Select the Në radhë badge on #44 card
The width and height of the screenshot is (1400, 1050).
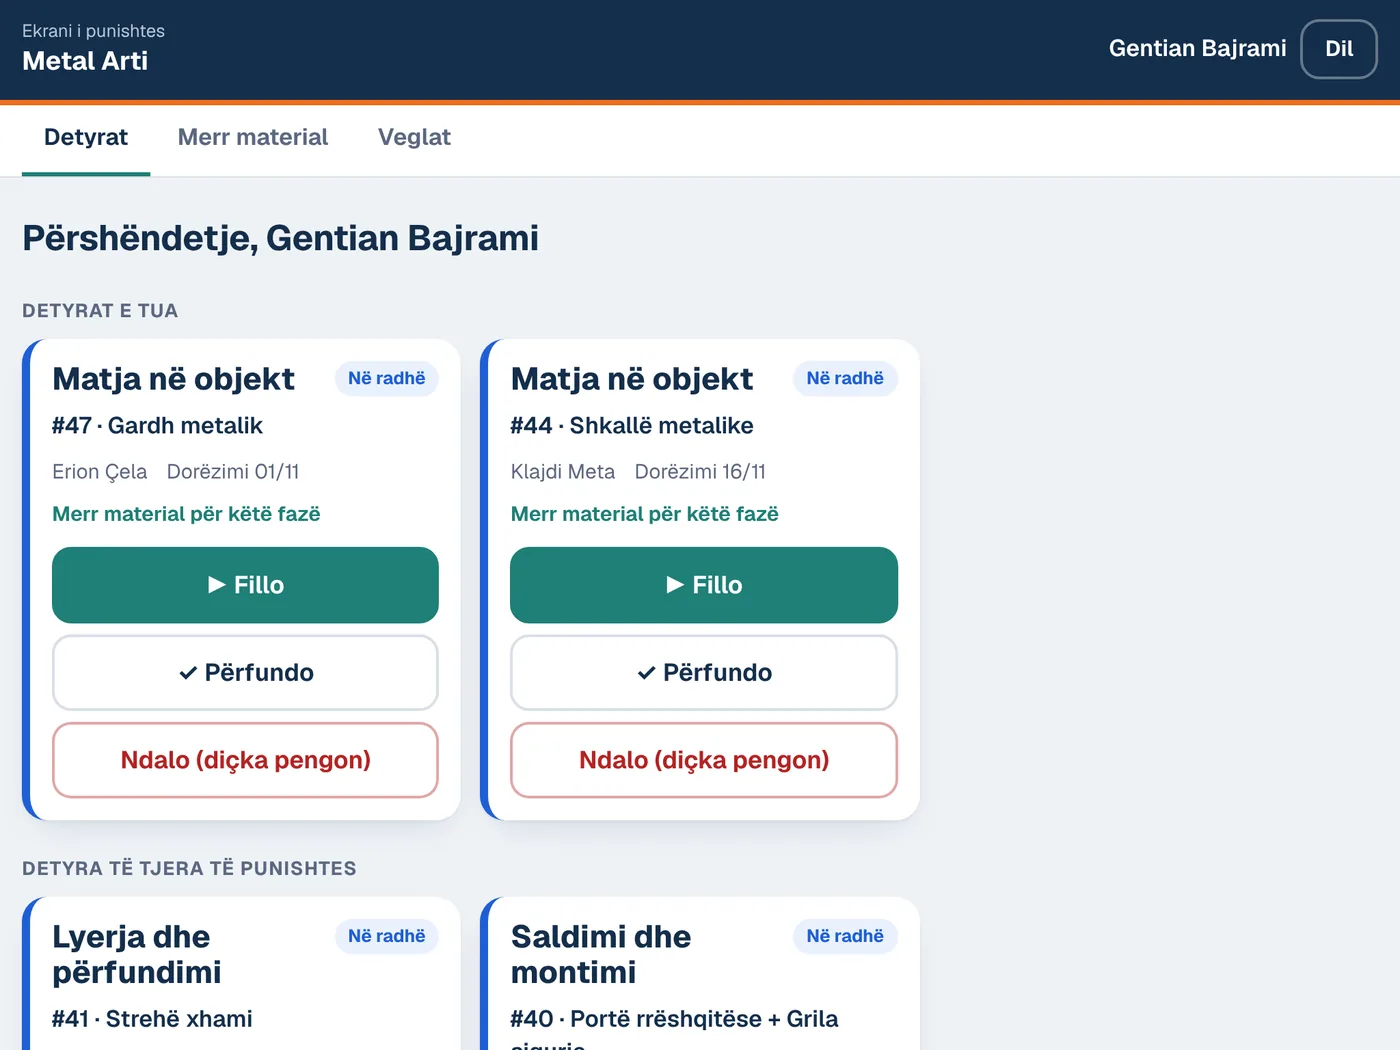(845, 378)
